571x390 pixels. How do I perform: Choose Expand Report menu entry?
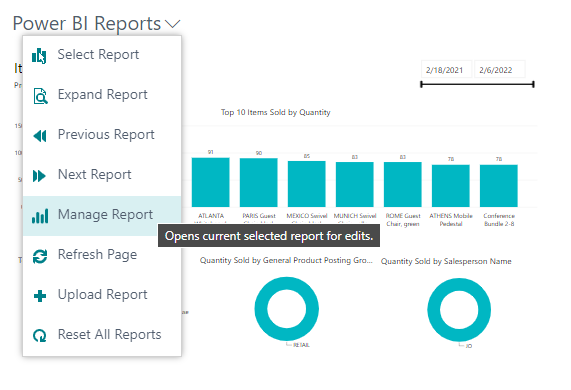click(x=102, y=96)
